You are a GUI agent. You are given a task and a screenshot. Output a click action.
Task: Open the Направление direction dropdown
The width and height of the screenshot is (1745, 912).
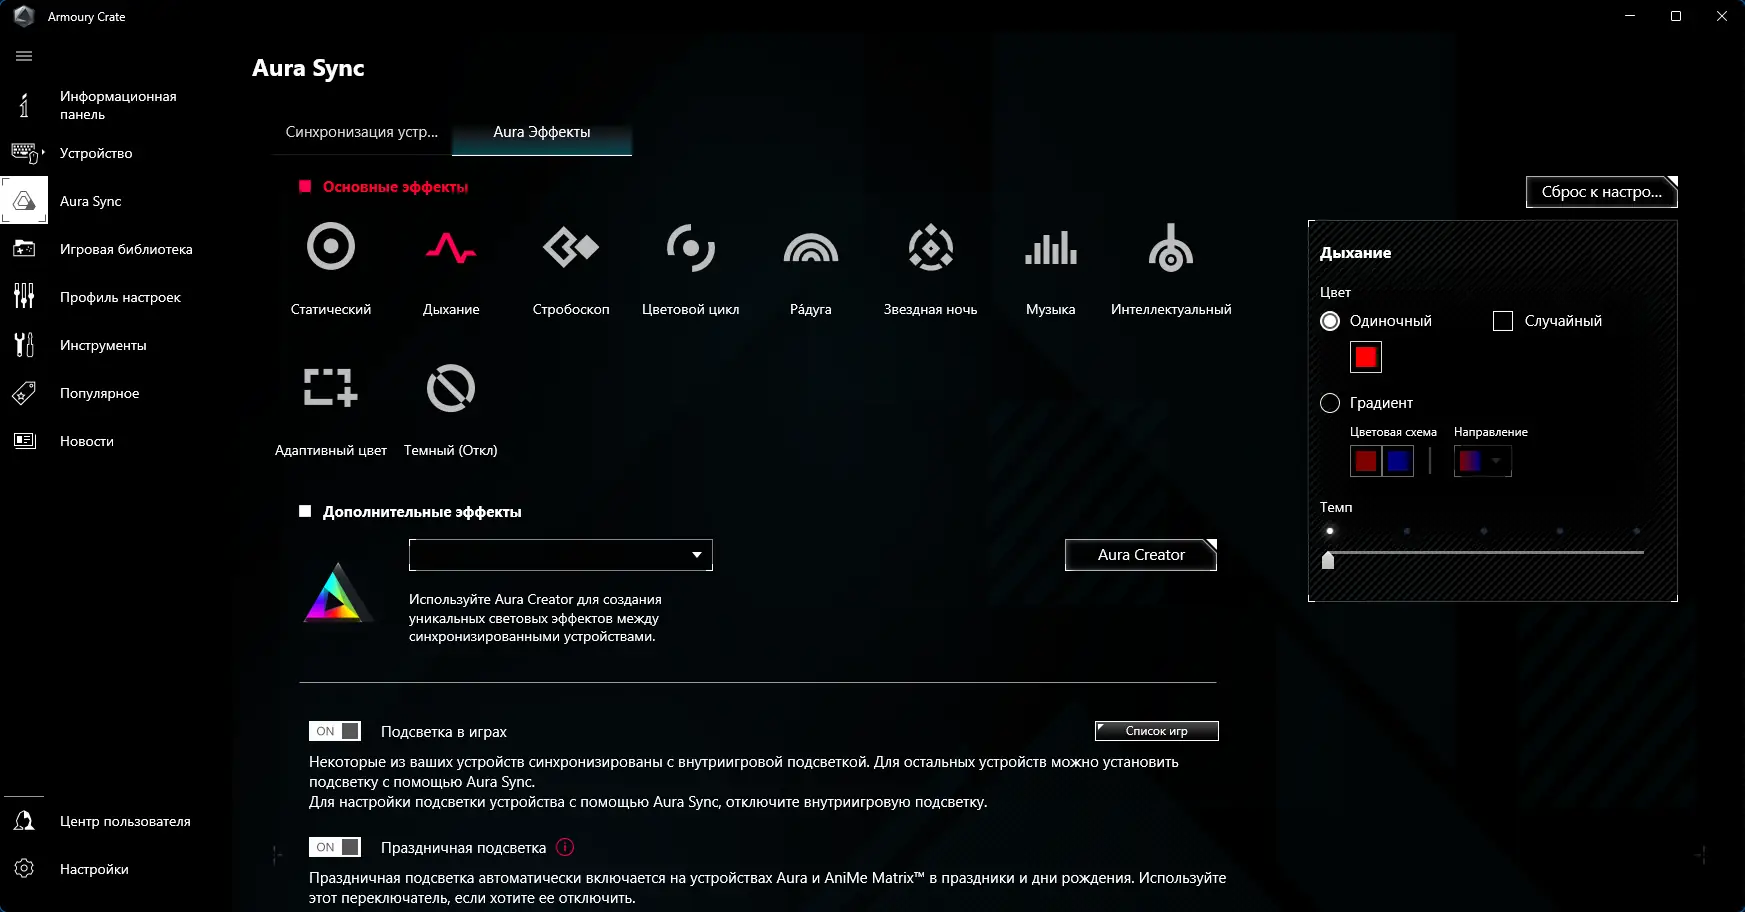click(x=1483, y=461)
